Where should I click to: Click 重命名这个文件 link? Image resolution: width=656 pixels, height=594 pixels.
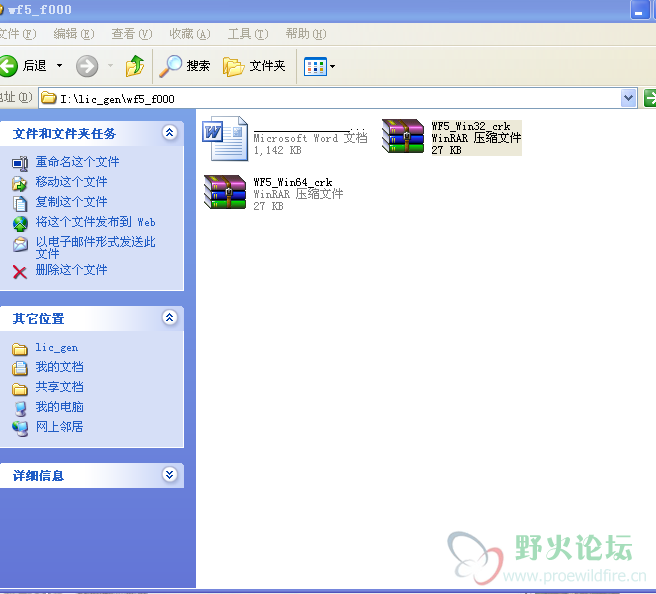pos(77,161)
